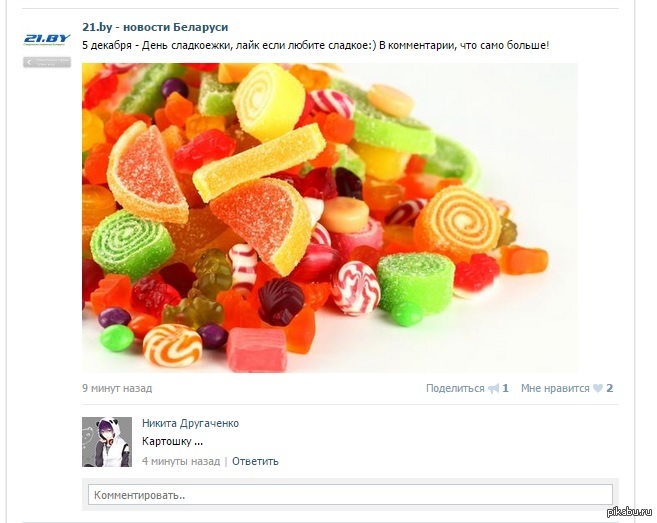Click the 9 минут назад post timestamp

[x=117, y=388]
